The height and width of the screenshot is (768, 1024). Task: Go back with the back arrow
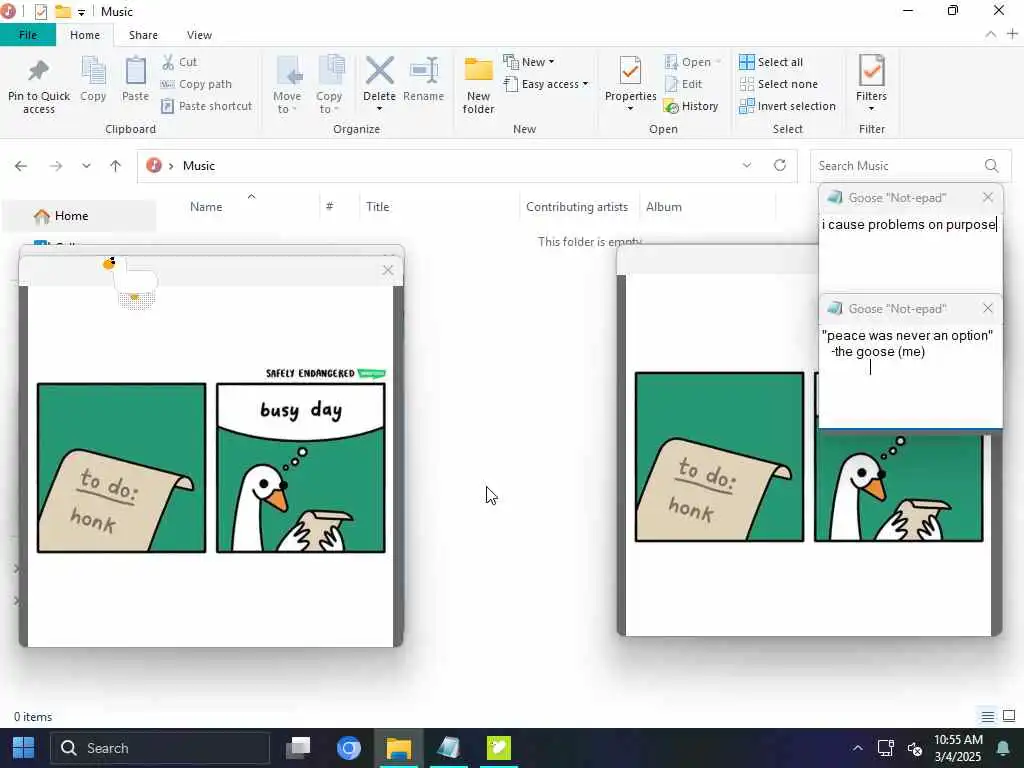(x=21, y=166)
